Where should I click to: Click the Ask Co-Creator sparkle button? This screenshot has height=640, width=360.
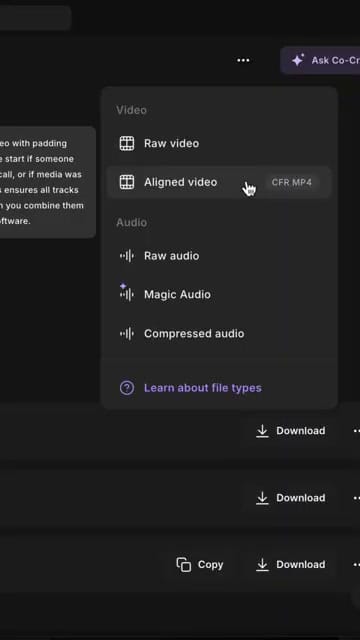coord(320,60)
